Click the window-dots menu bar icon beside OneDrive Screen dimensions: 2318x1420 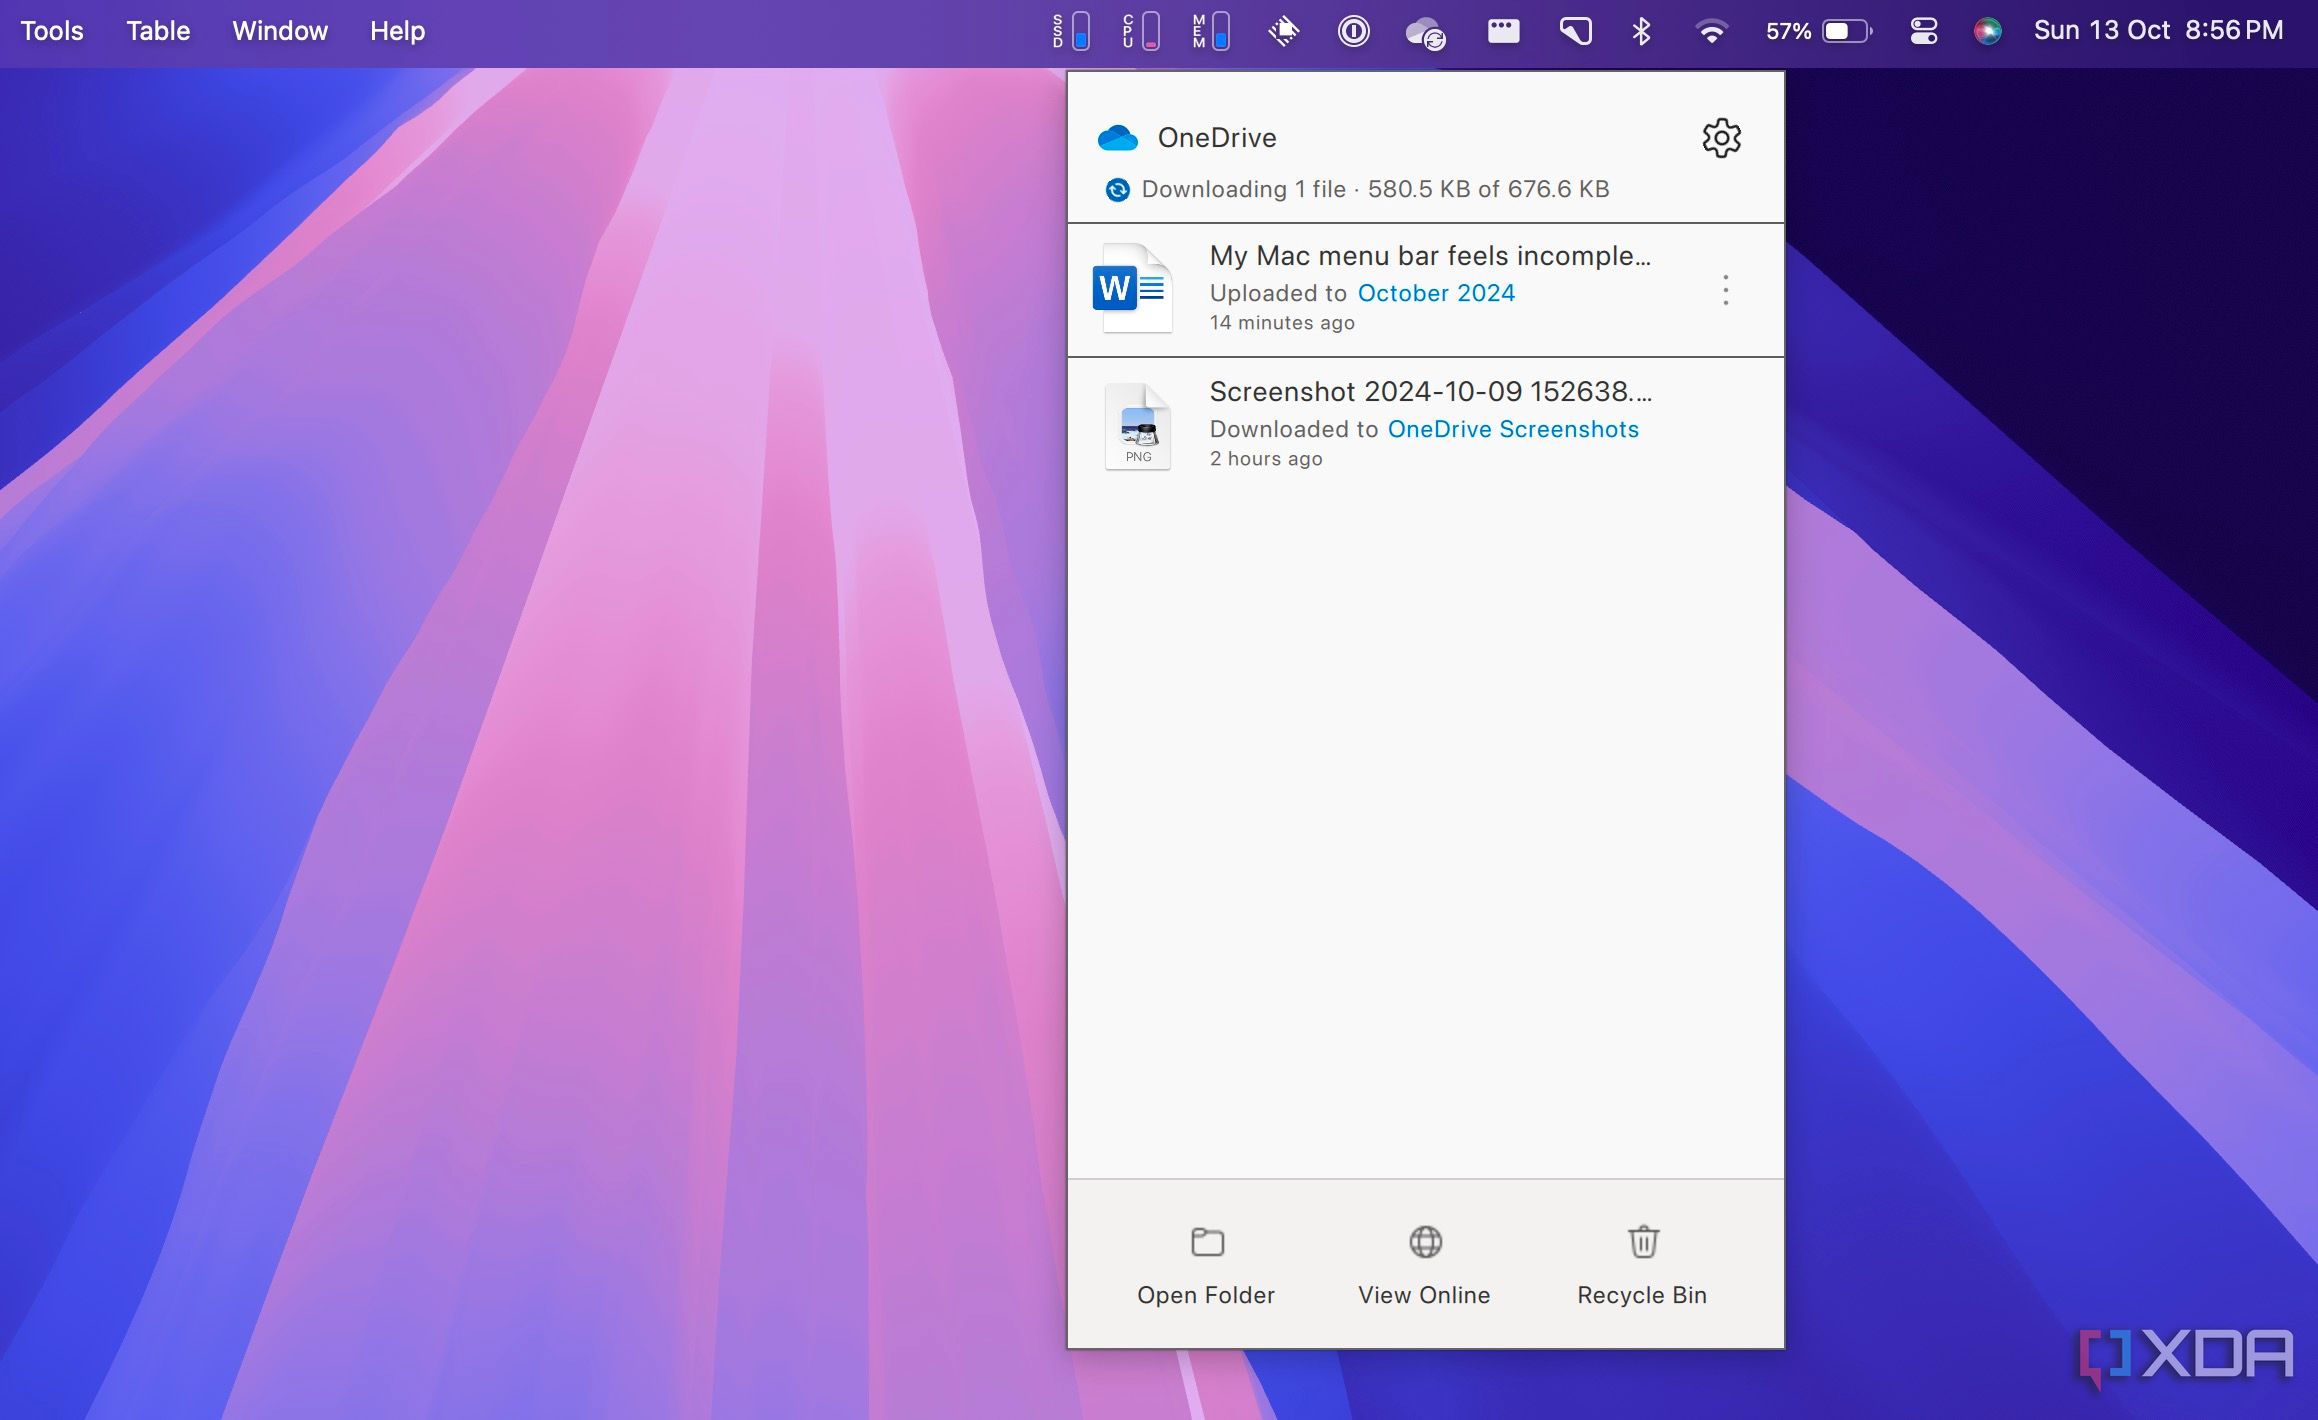[x=1503, y=31]
